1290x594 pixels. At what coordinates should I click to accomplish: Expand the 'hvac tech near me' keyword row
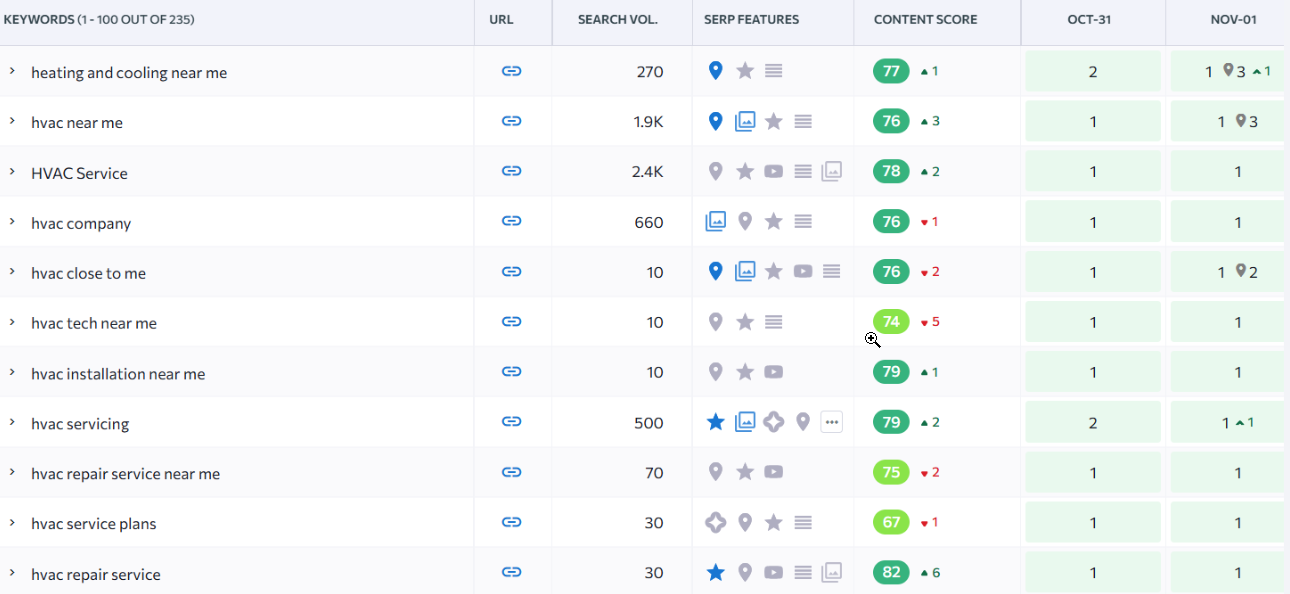click(12, 322)
